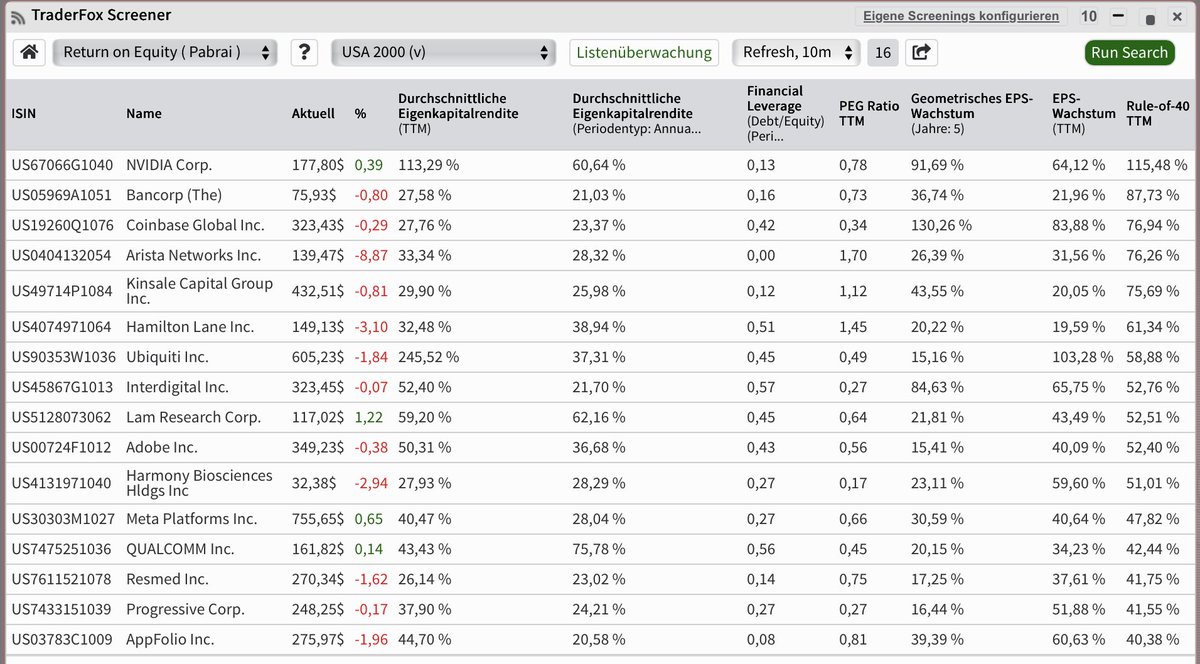Sort by Name column header
The height and width of the screenshot is (664, 1200).
(144, 114)
